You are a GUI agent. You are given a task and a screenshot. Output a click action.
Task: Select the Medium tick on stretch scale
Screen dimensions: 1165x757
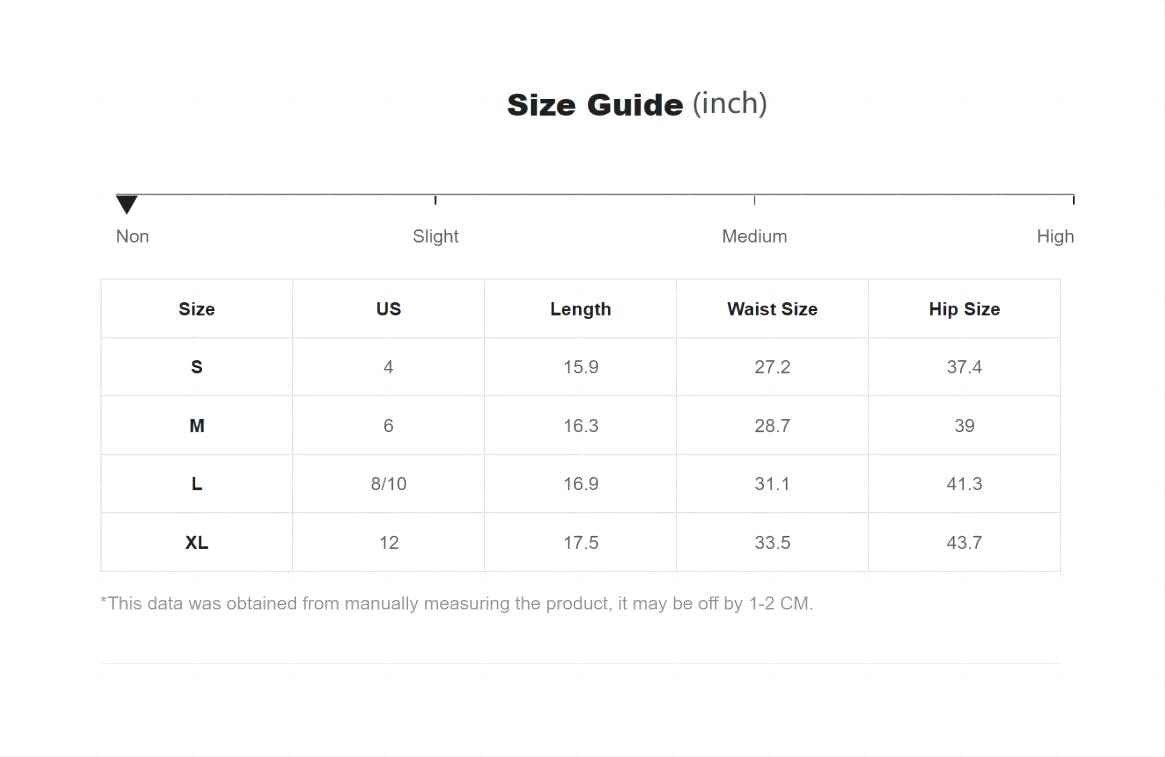754,200
